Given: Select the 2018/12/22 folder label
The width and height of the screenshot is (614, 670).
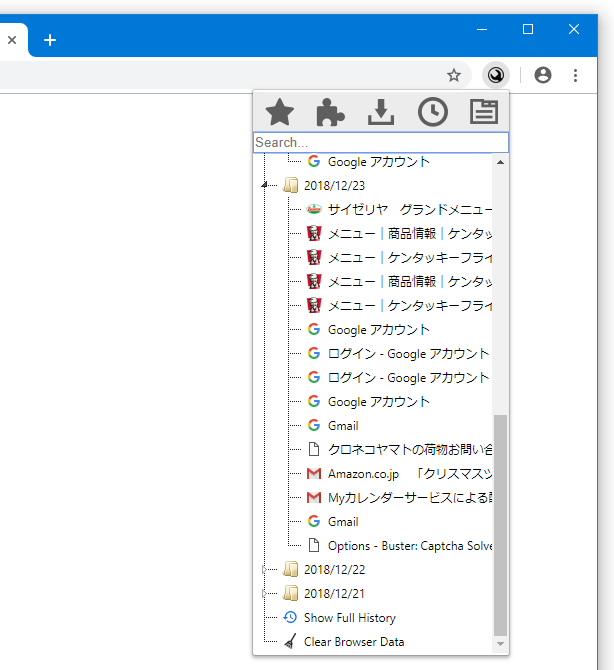Looking at the screenshot, I should tap(334, 570).
